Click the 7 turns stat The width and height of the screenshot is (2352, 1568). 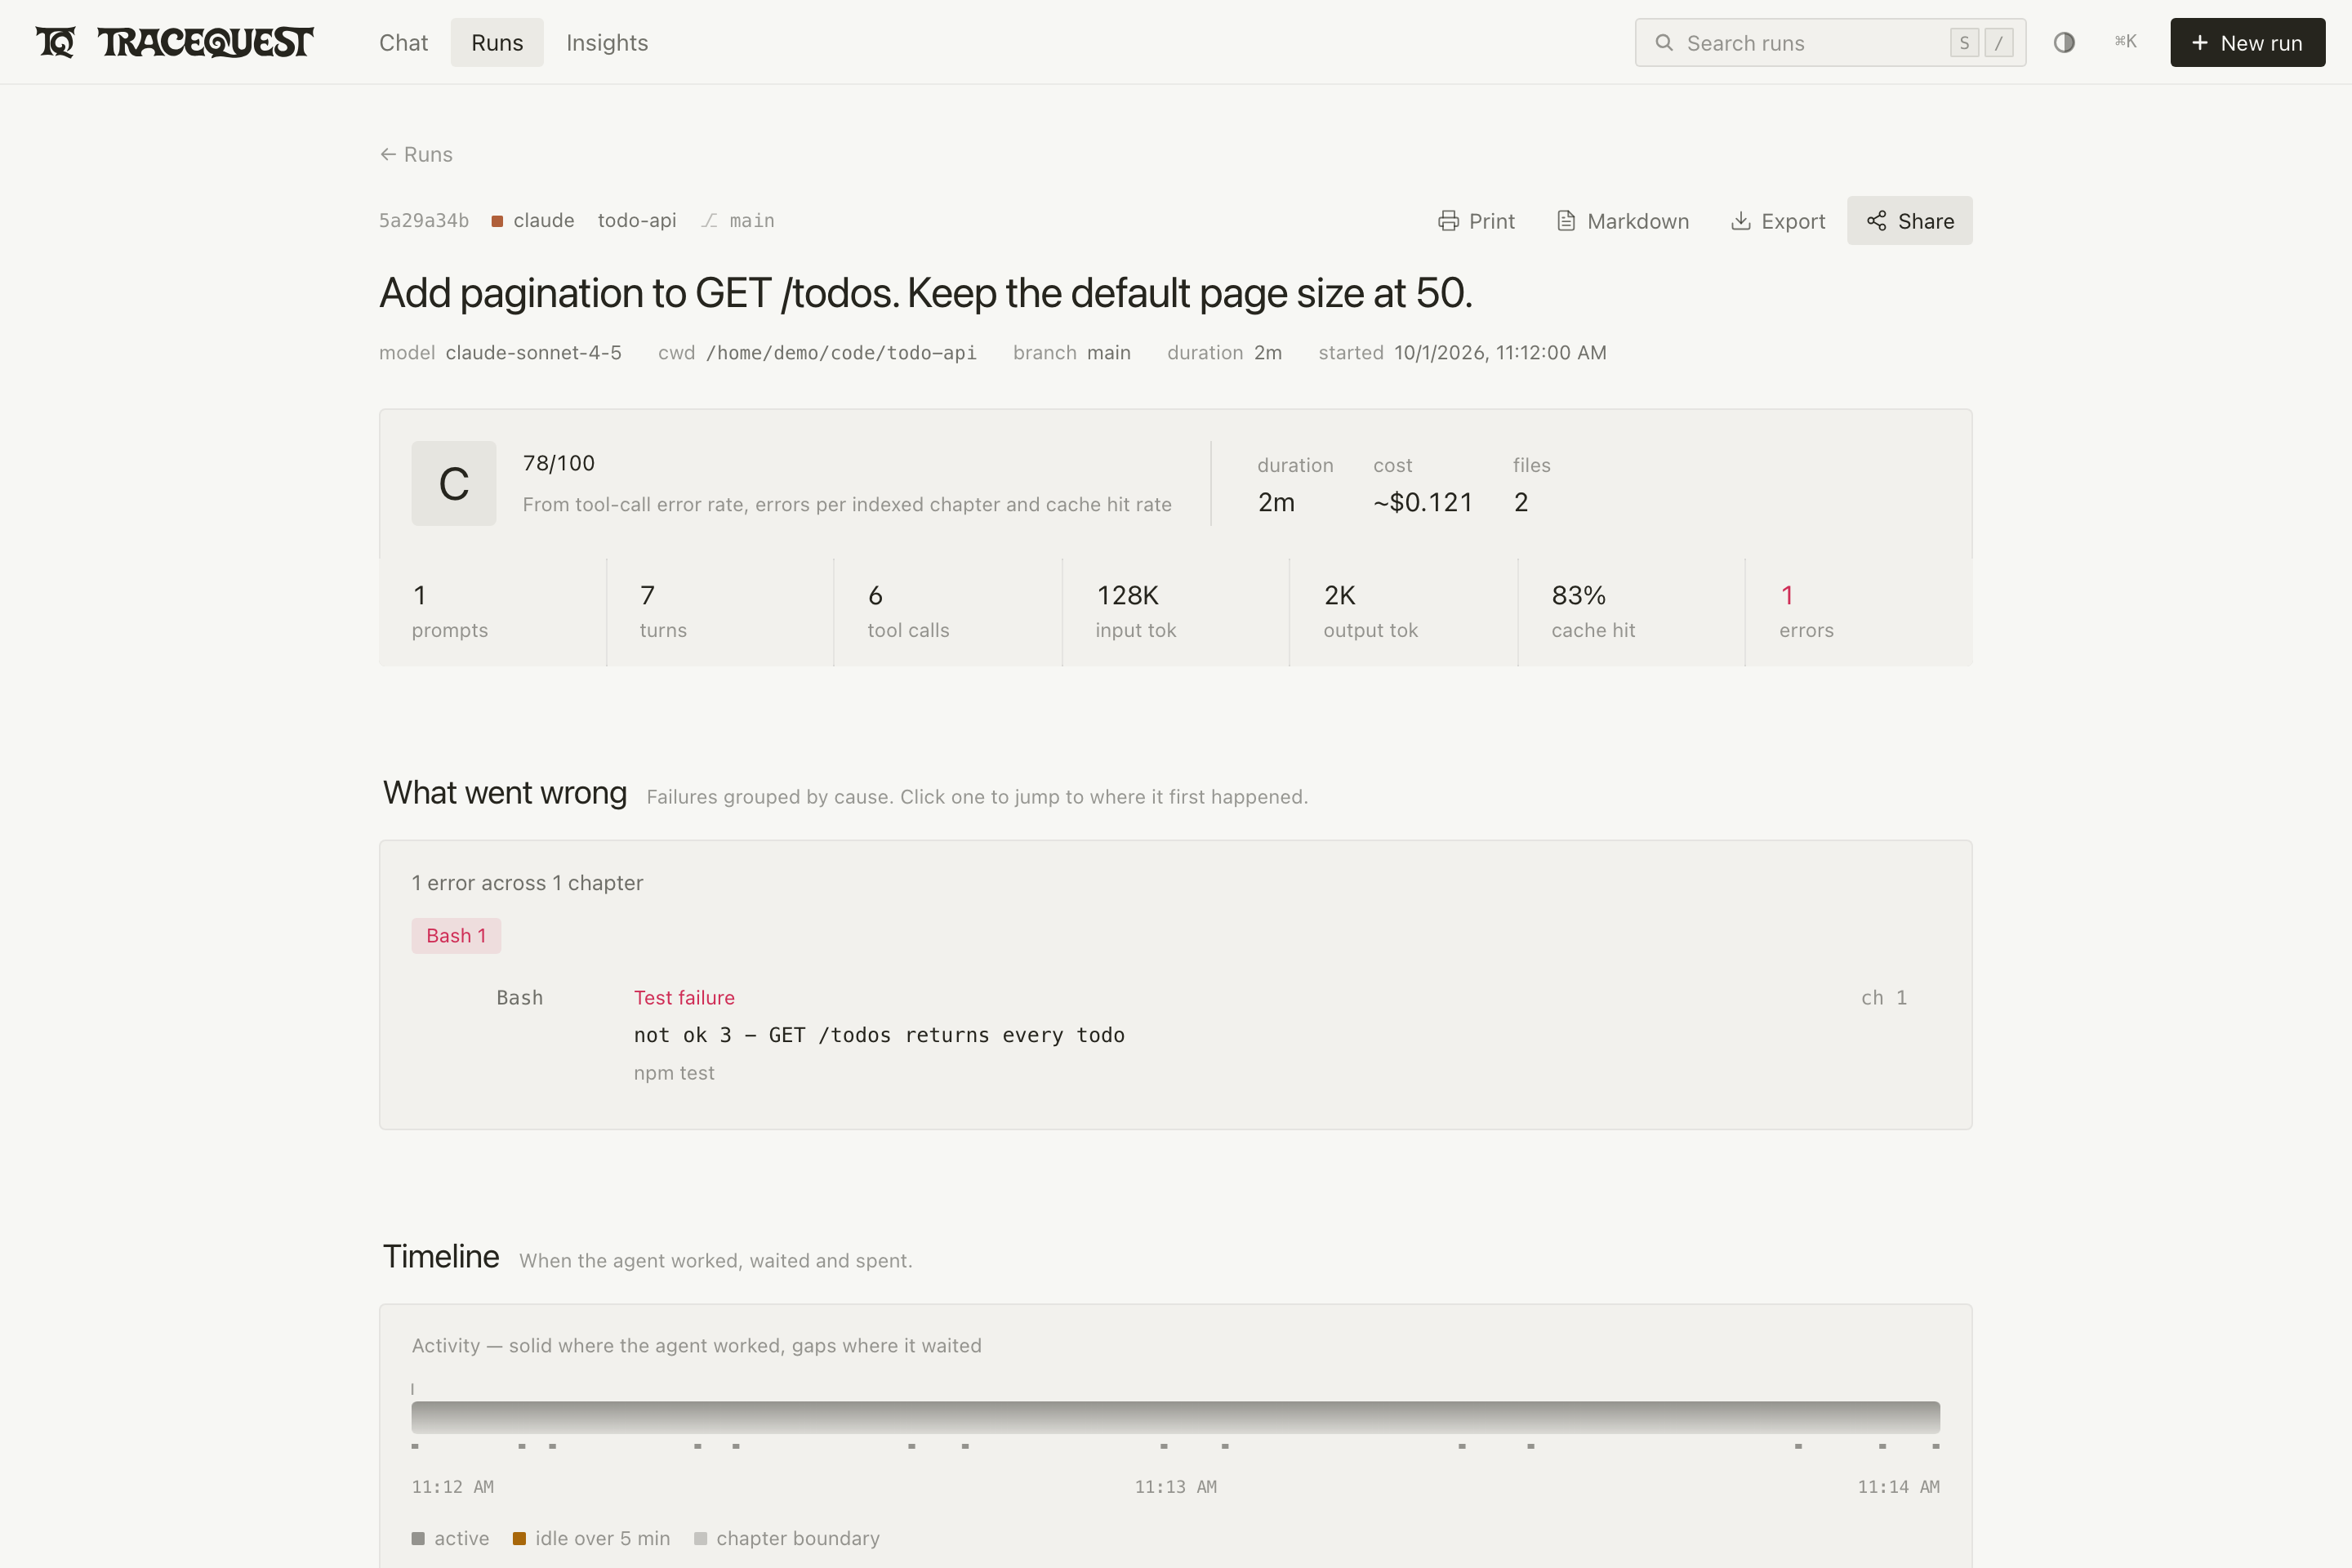[x=720, y=612]
